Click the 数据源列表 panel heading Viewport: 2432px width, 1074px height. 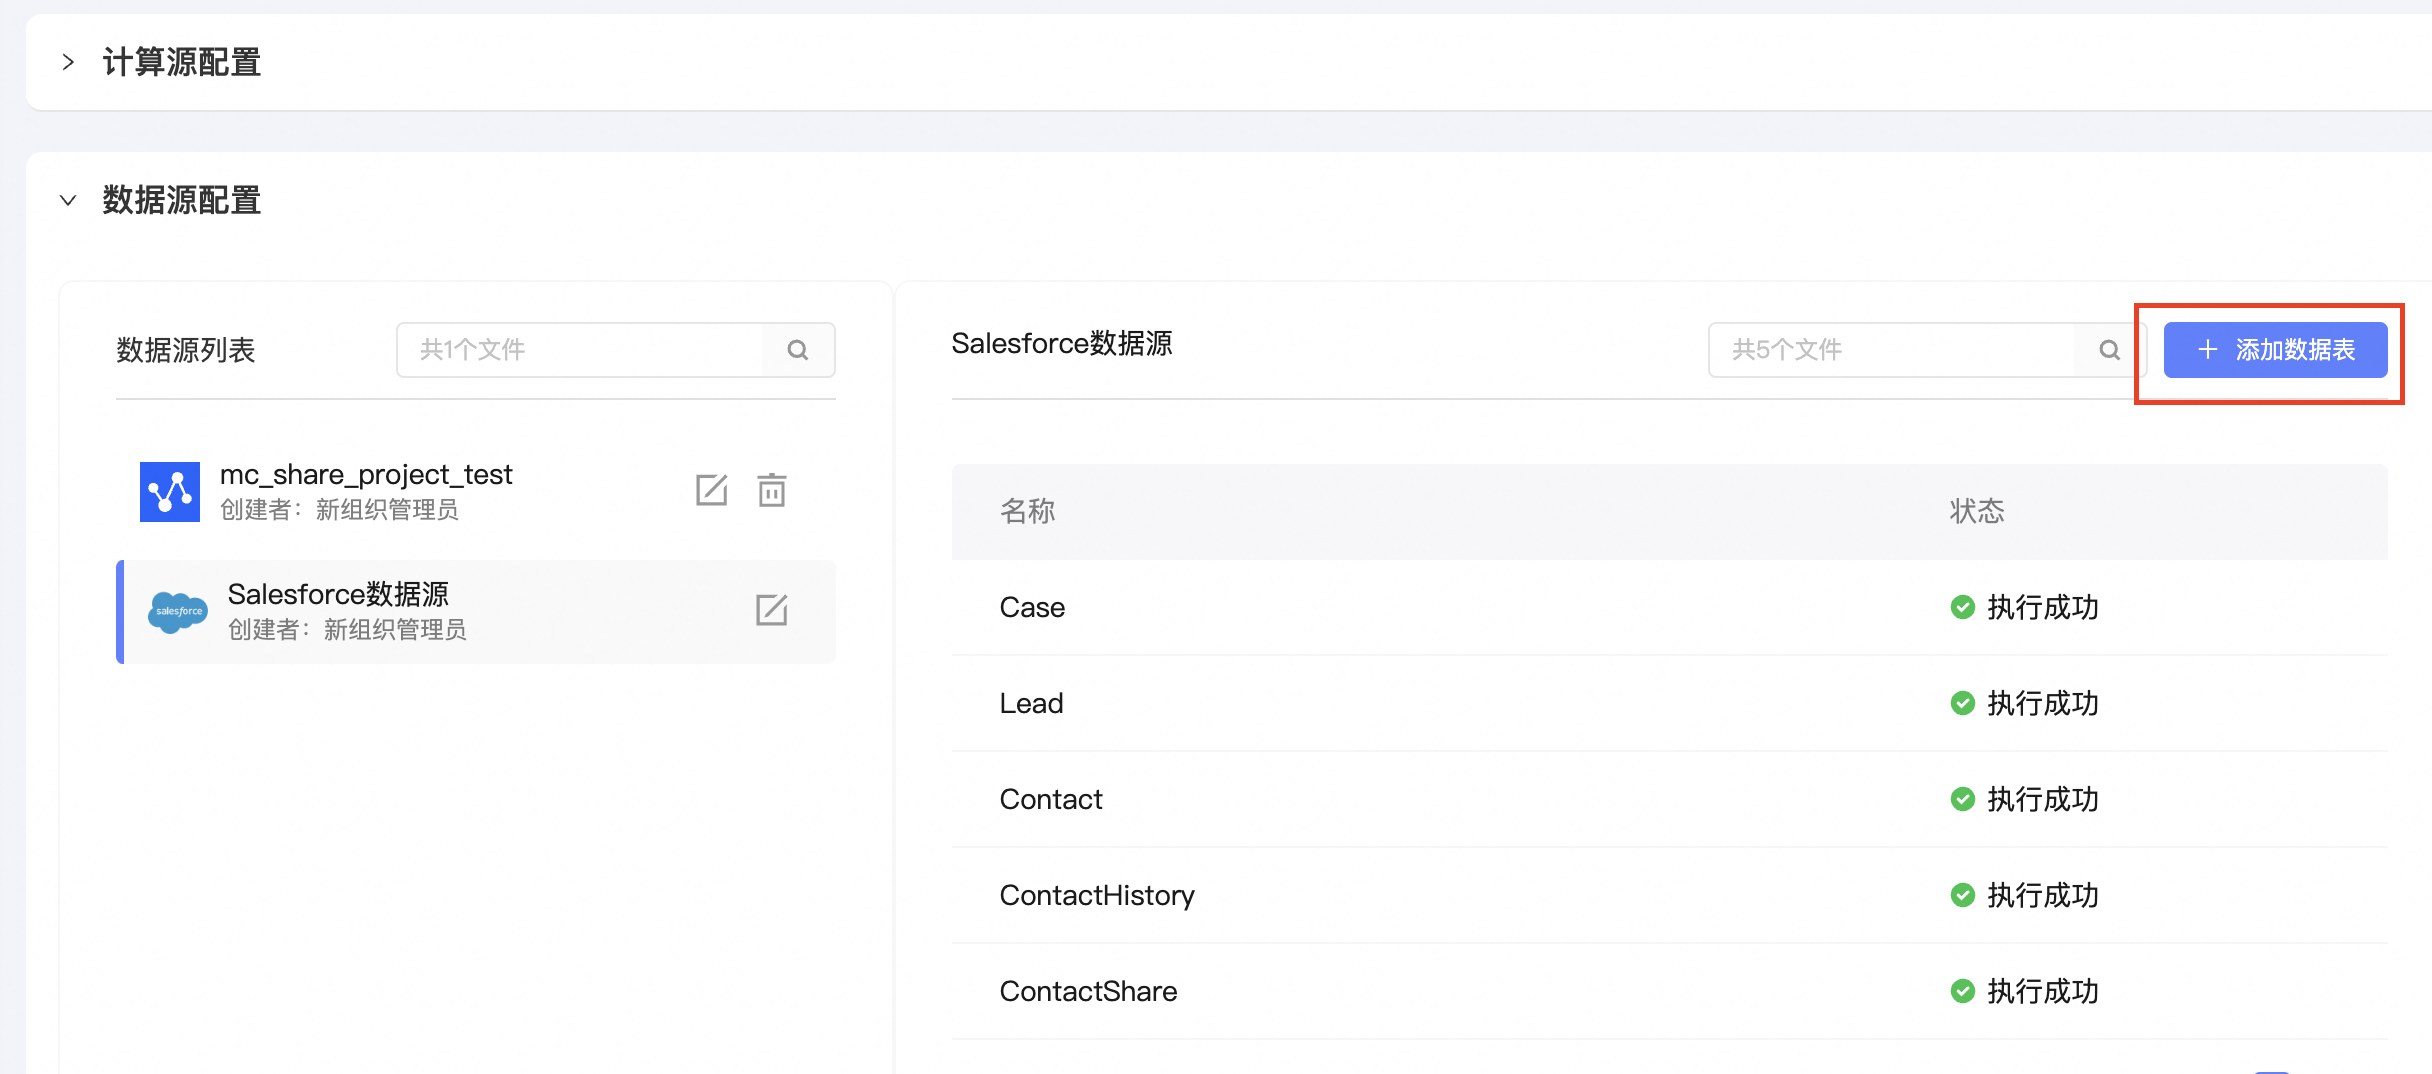coord(186,350)
